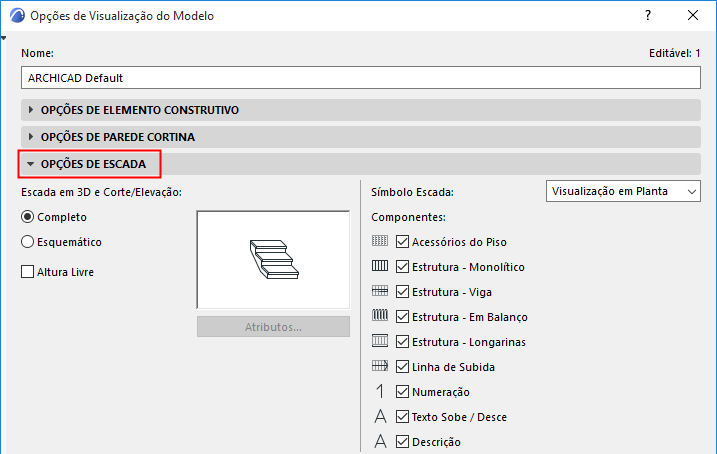Disable the Linha de Subida checkbox
The width and height of the screenshot is (717, 454).
(x=402, y=367)
